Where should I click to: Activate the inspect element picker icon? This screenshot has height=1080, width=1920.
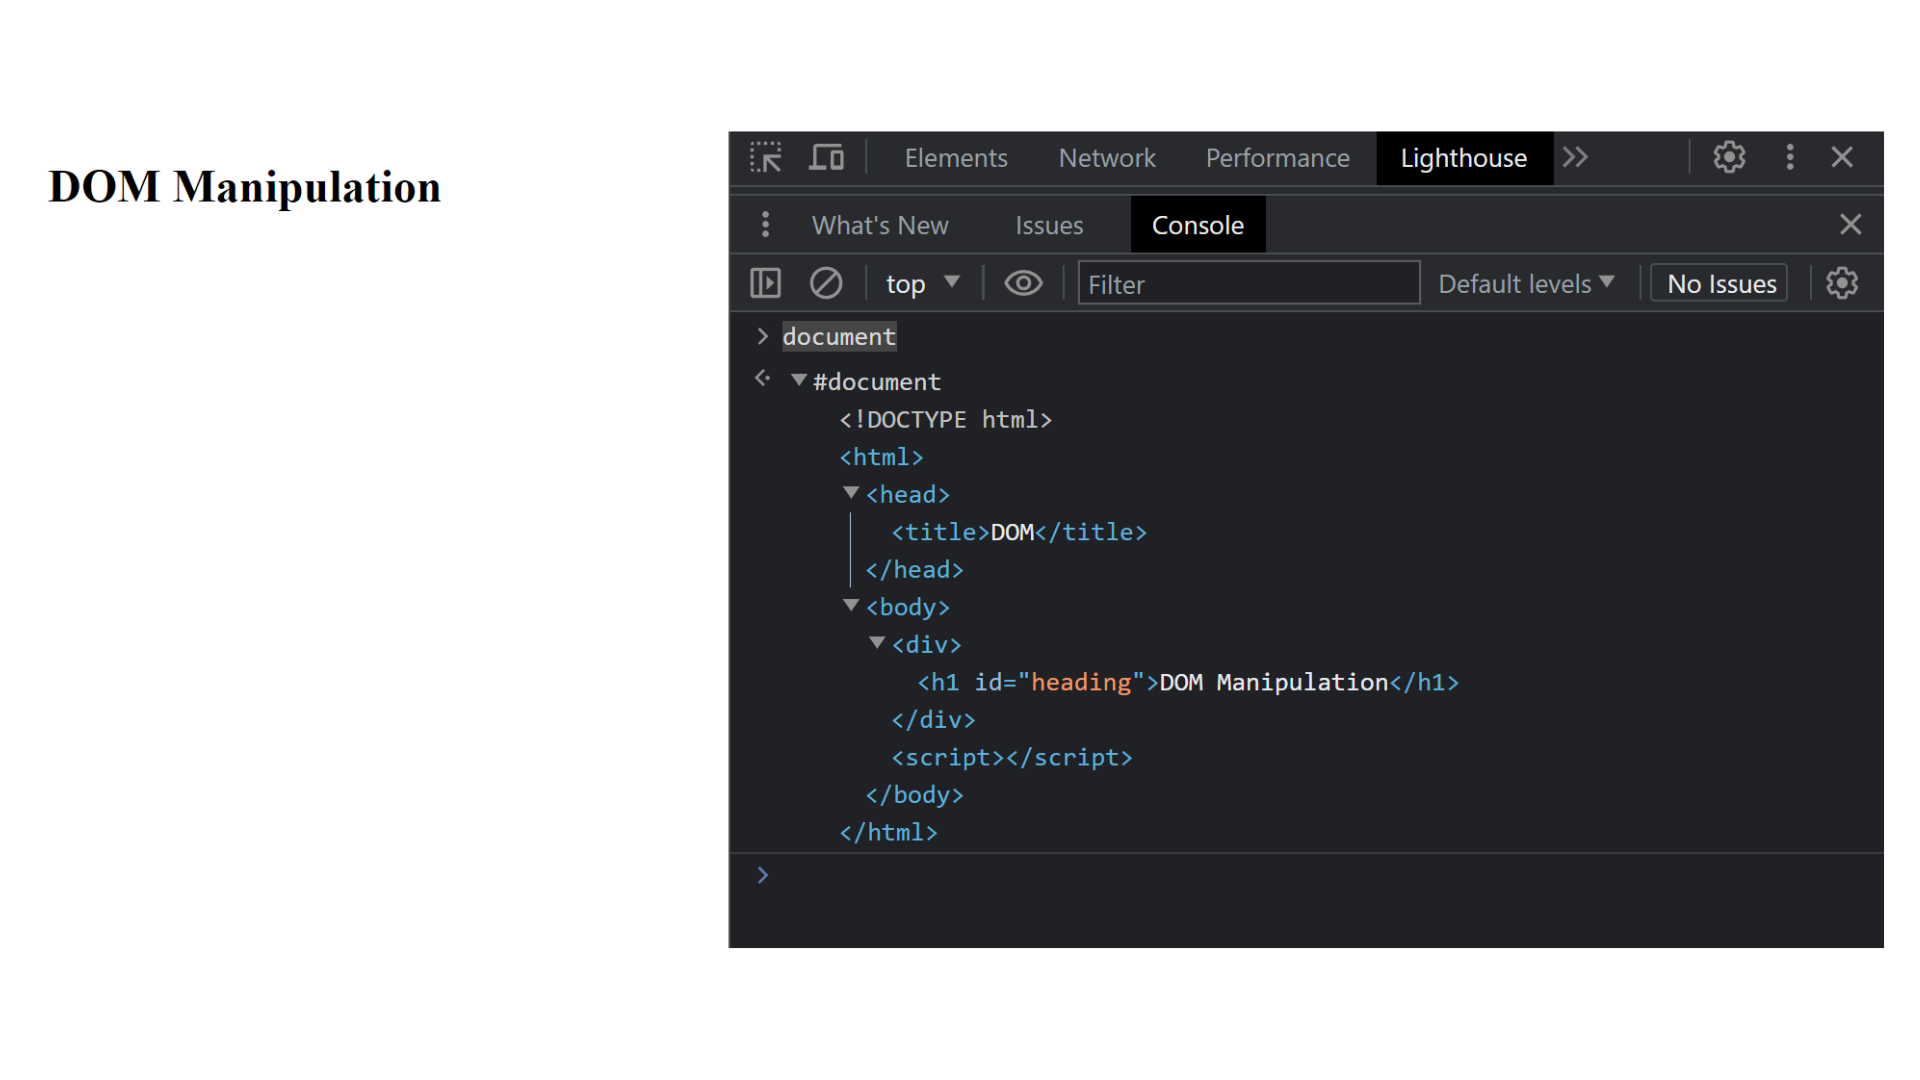pyautogui.click(x=766, y=158)
